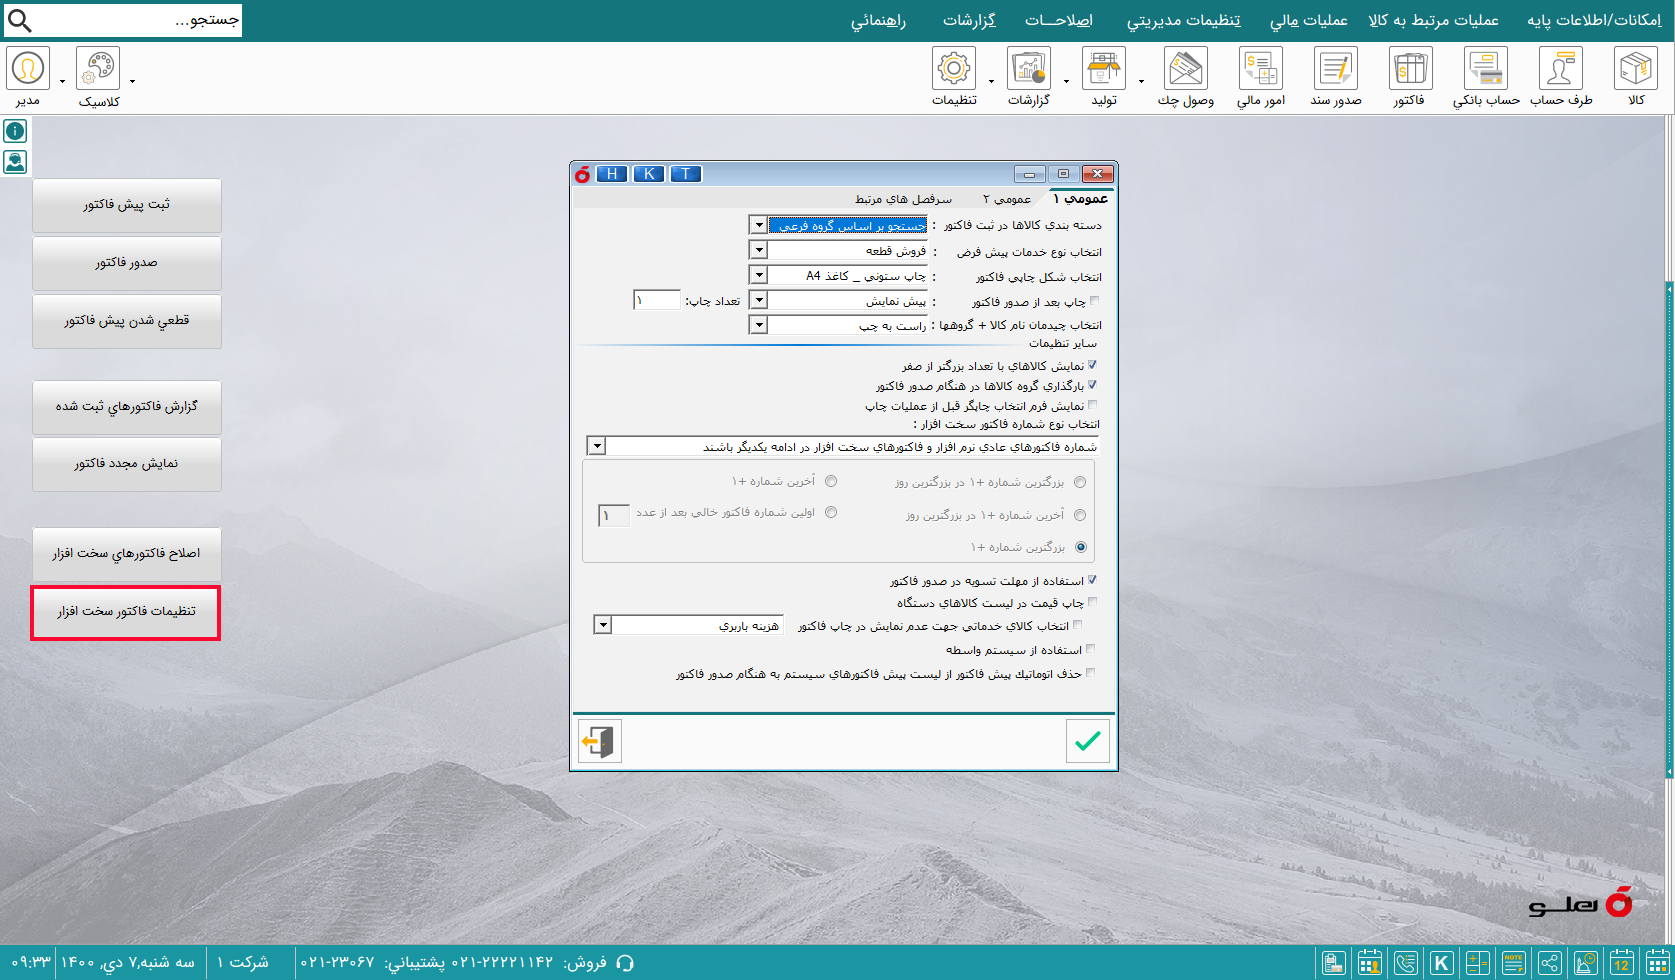Switch to عمومي ۲ tab
The width and height of the screenshot is (1675, 980).
pyautogui.click(x=1006, y=199)
